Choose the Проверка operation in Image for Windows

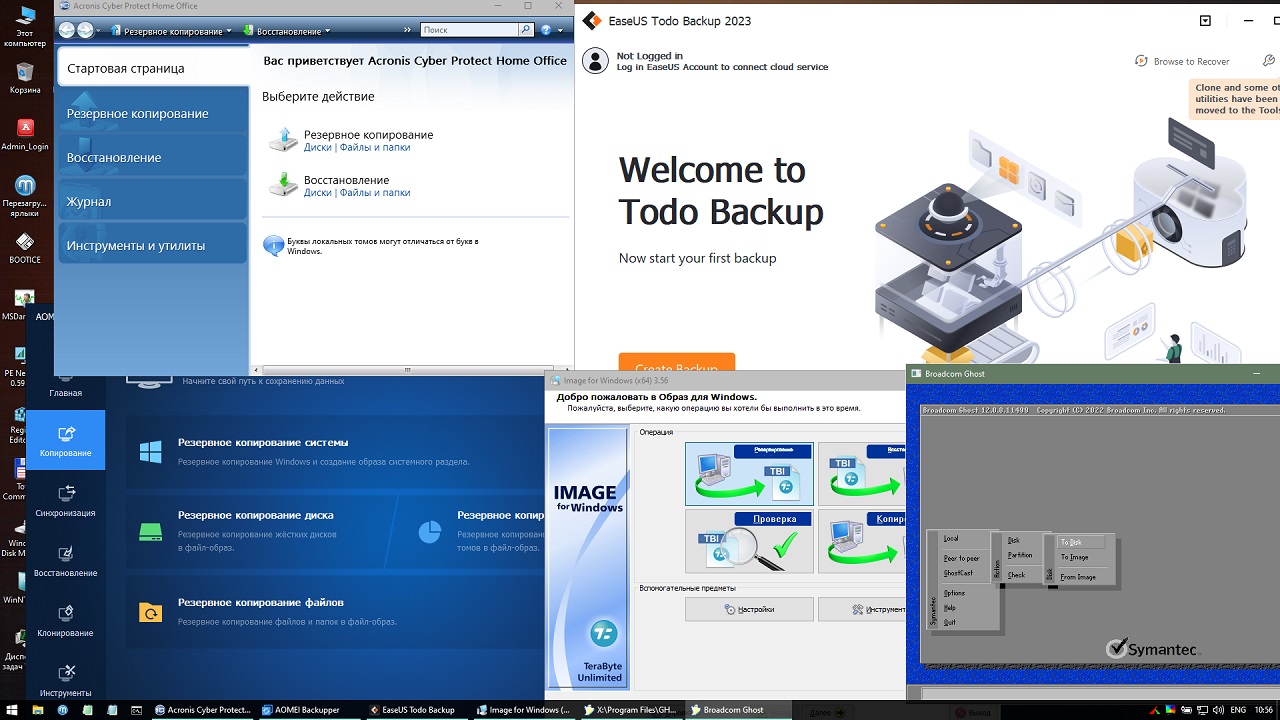pos(748,541)
